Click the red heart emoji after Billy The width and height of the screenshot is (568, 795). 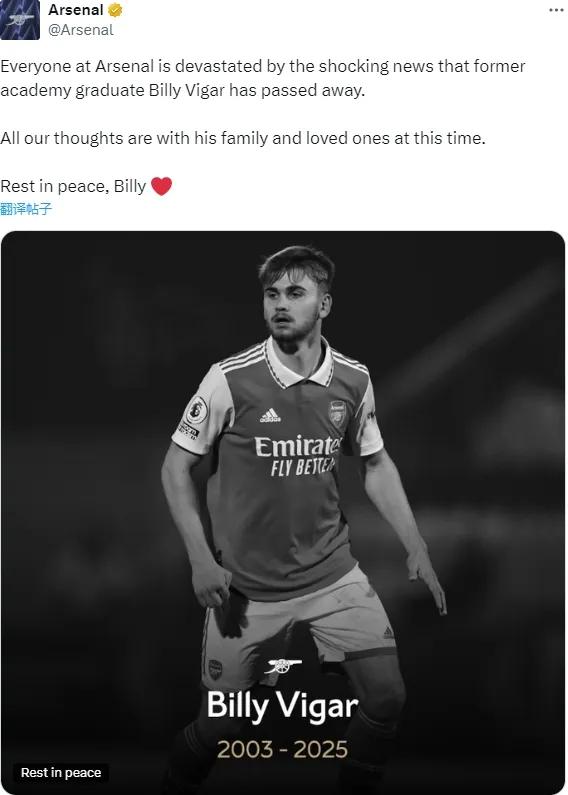click(x=161, y=186)
